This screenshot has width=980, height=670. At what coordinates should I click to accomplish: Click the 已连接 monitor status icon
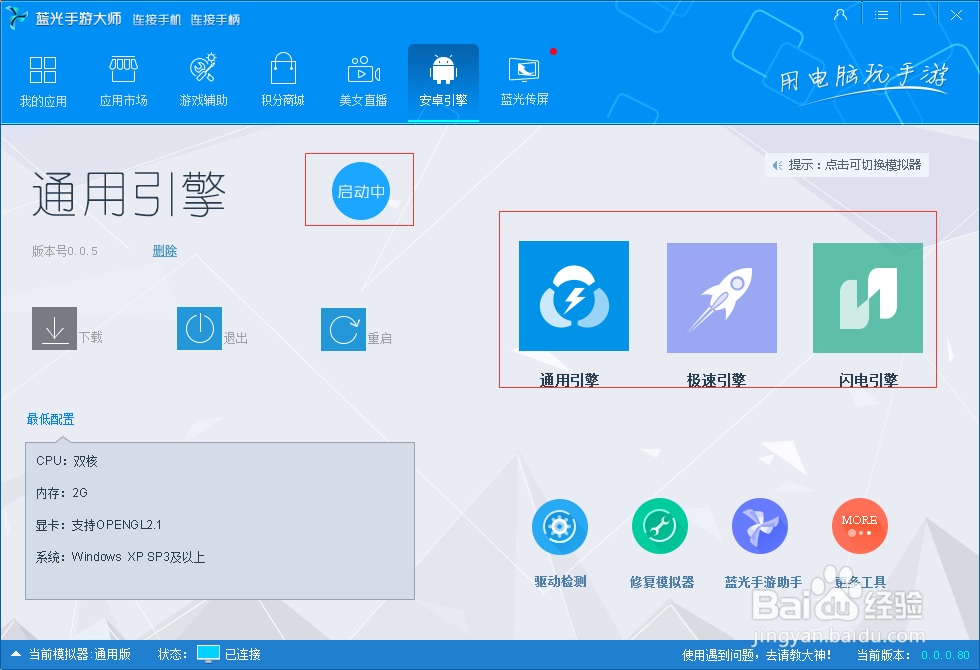(x=208, y=654)
